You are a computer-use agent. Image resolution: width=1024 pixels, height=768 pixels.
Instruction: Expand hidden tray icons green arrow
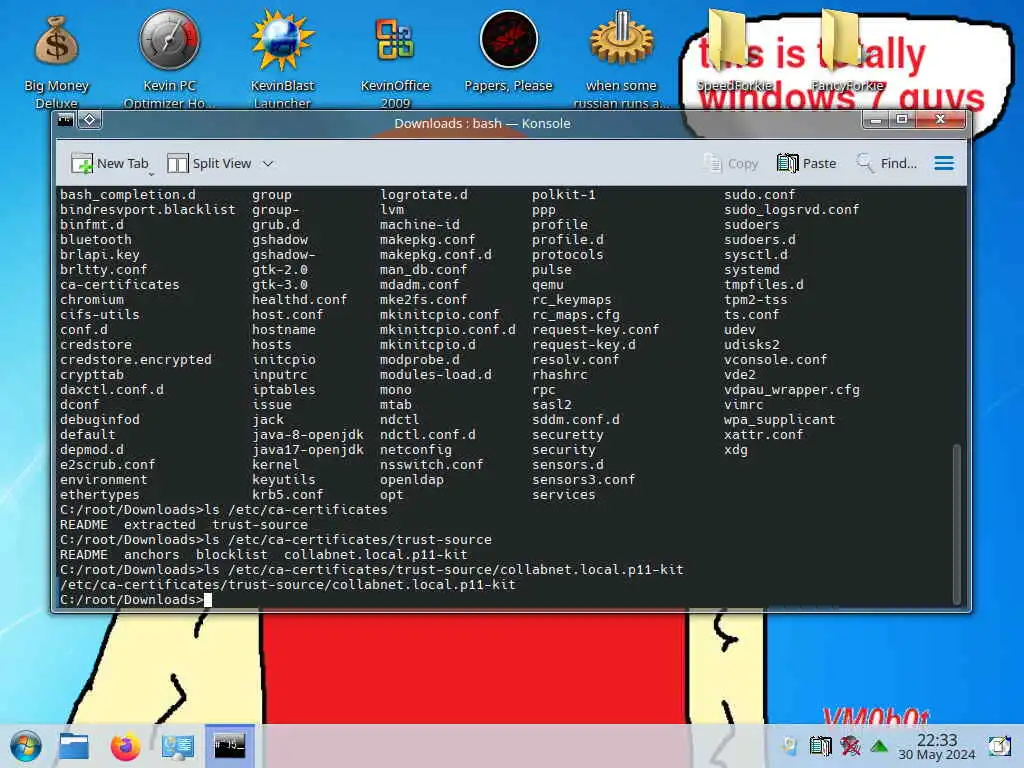pos(879,746)
